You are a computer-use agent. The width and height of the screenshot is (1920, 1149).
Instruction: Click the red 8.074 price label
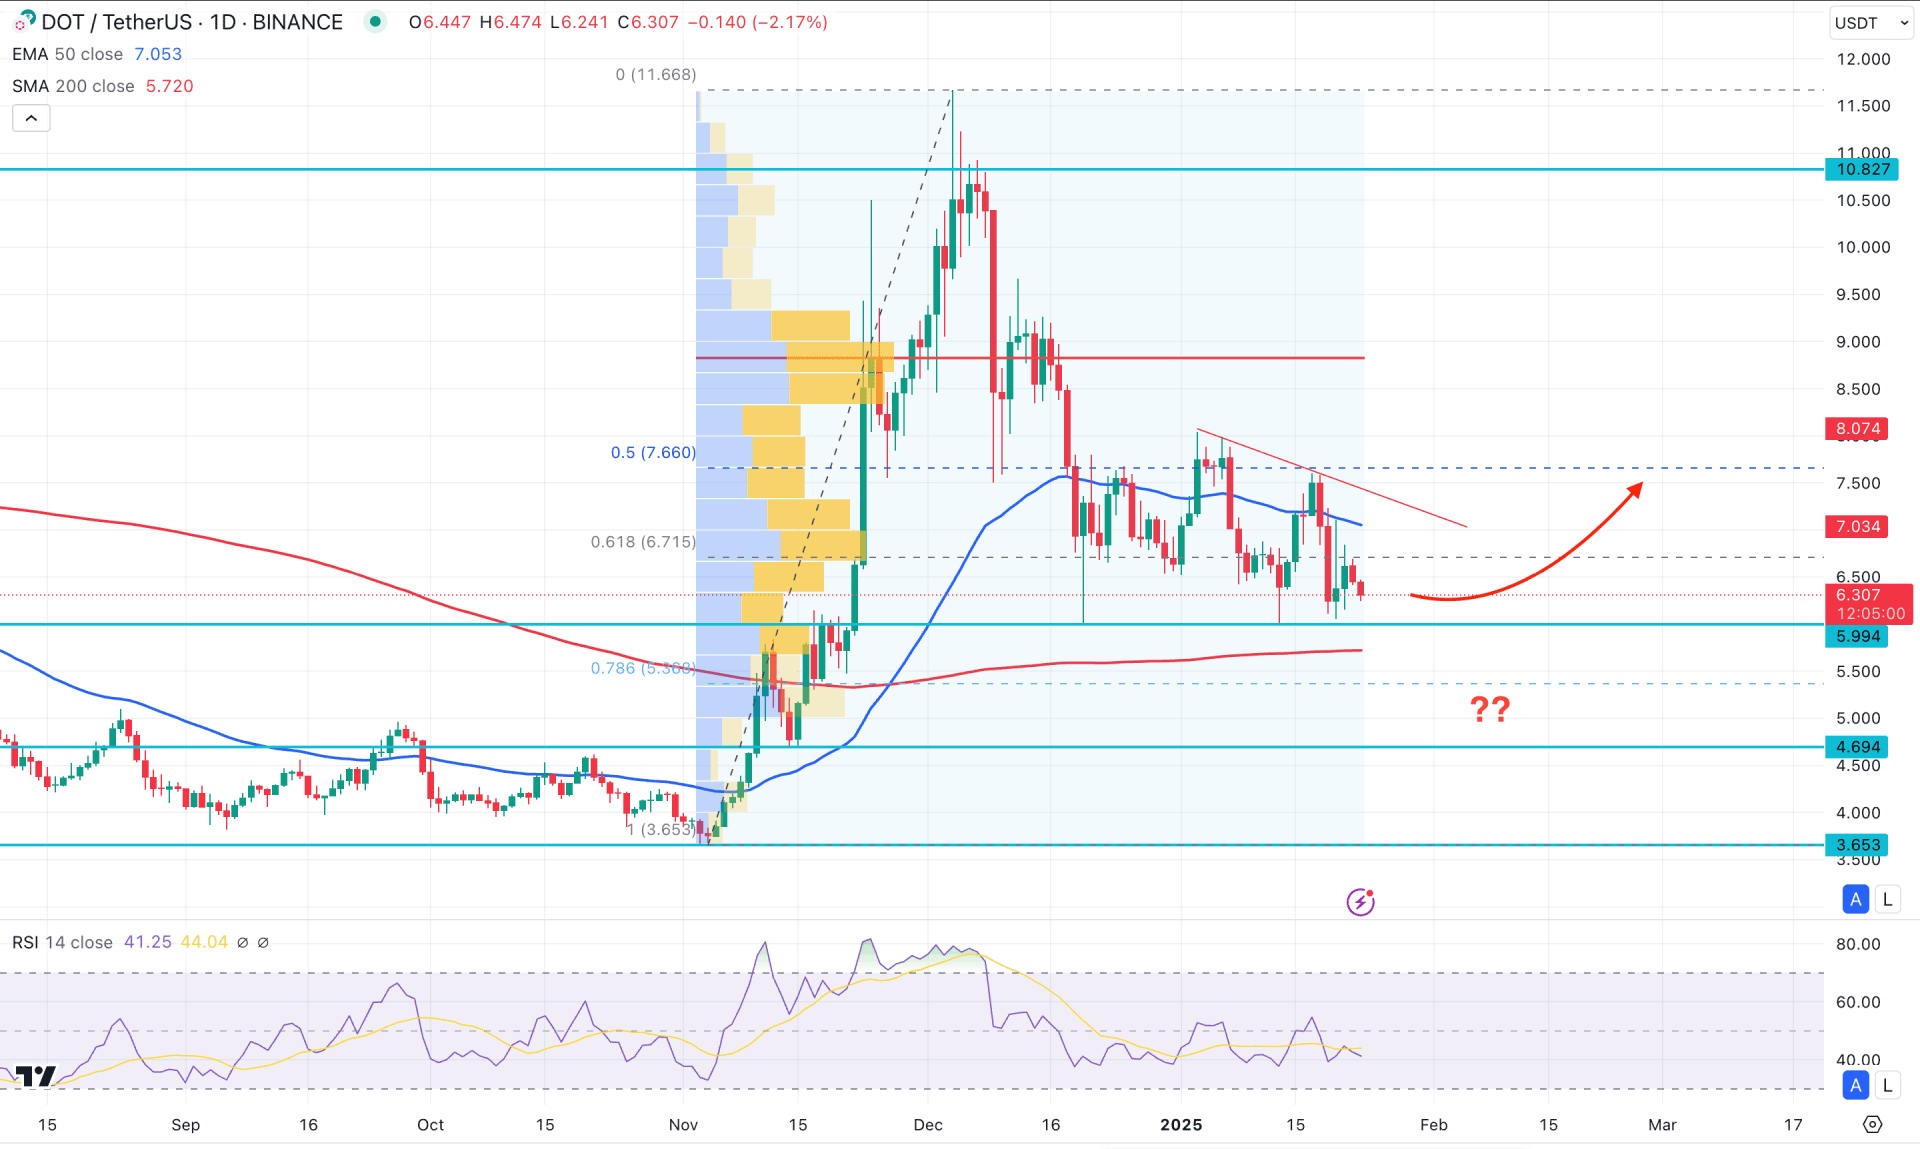tap(1857, 428)
